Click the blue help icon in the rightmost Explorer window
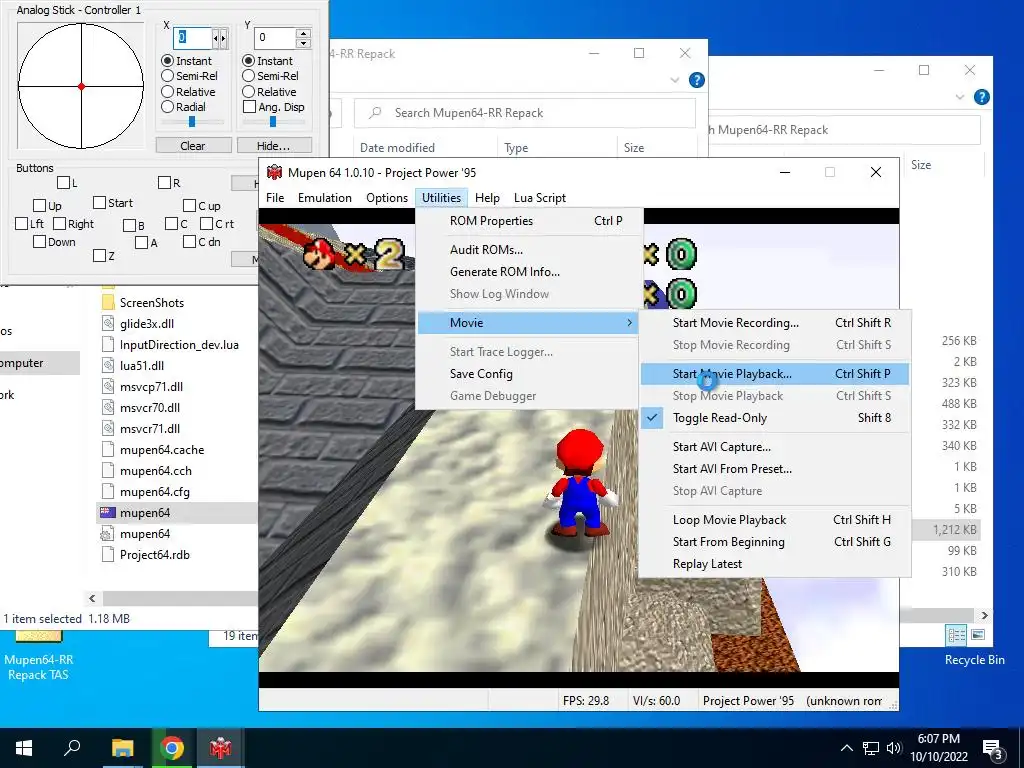This screenshot has height=768, width=1024. click(982, 97)
